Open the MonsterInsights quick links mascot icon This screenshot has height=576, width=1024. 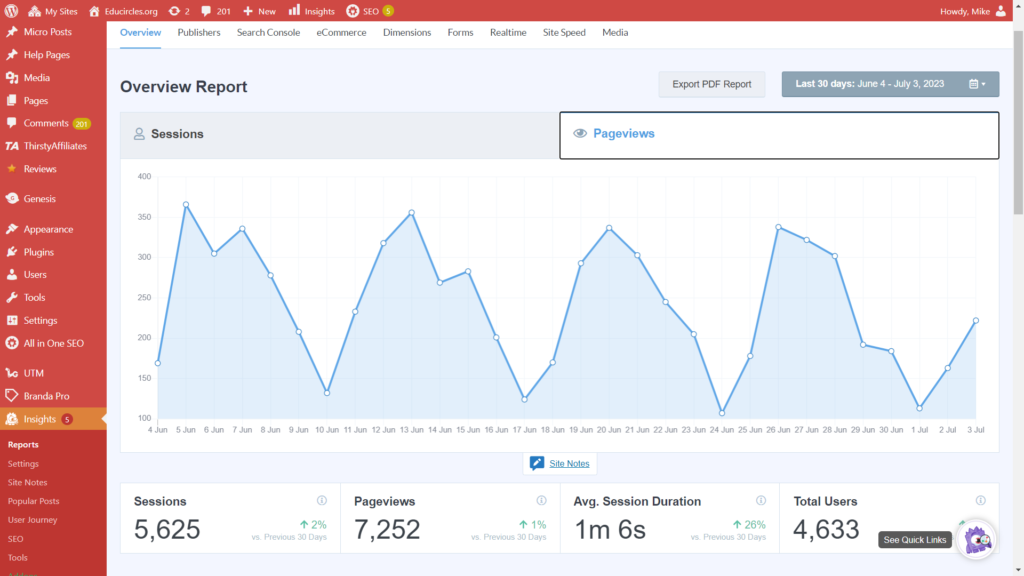[x=975, y=539]
